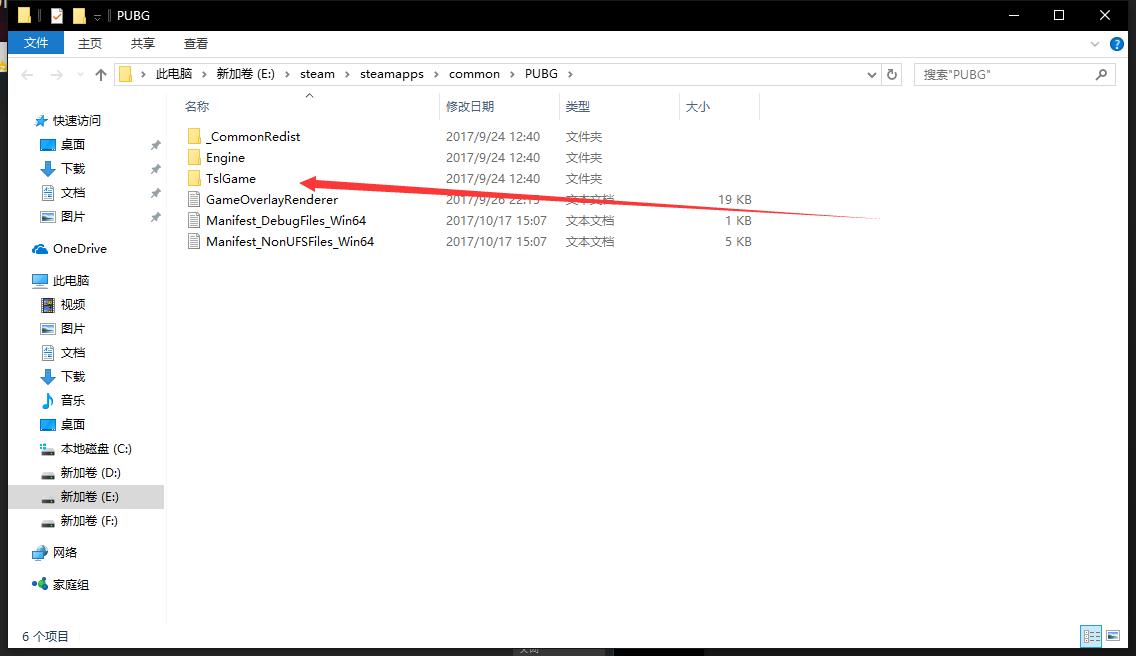Click the 19 KB size cell
This screenshot has width=1136, height=656.
(735, 199)
